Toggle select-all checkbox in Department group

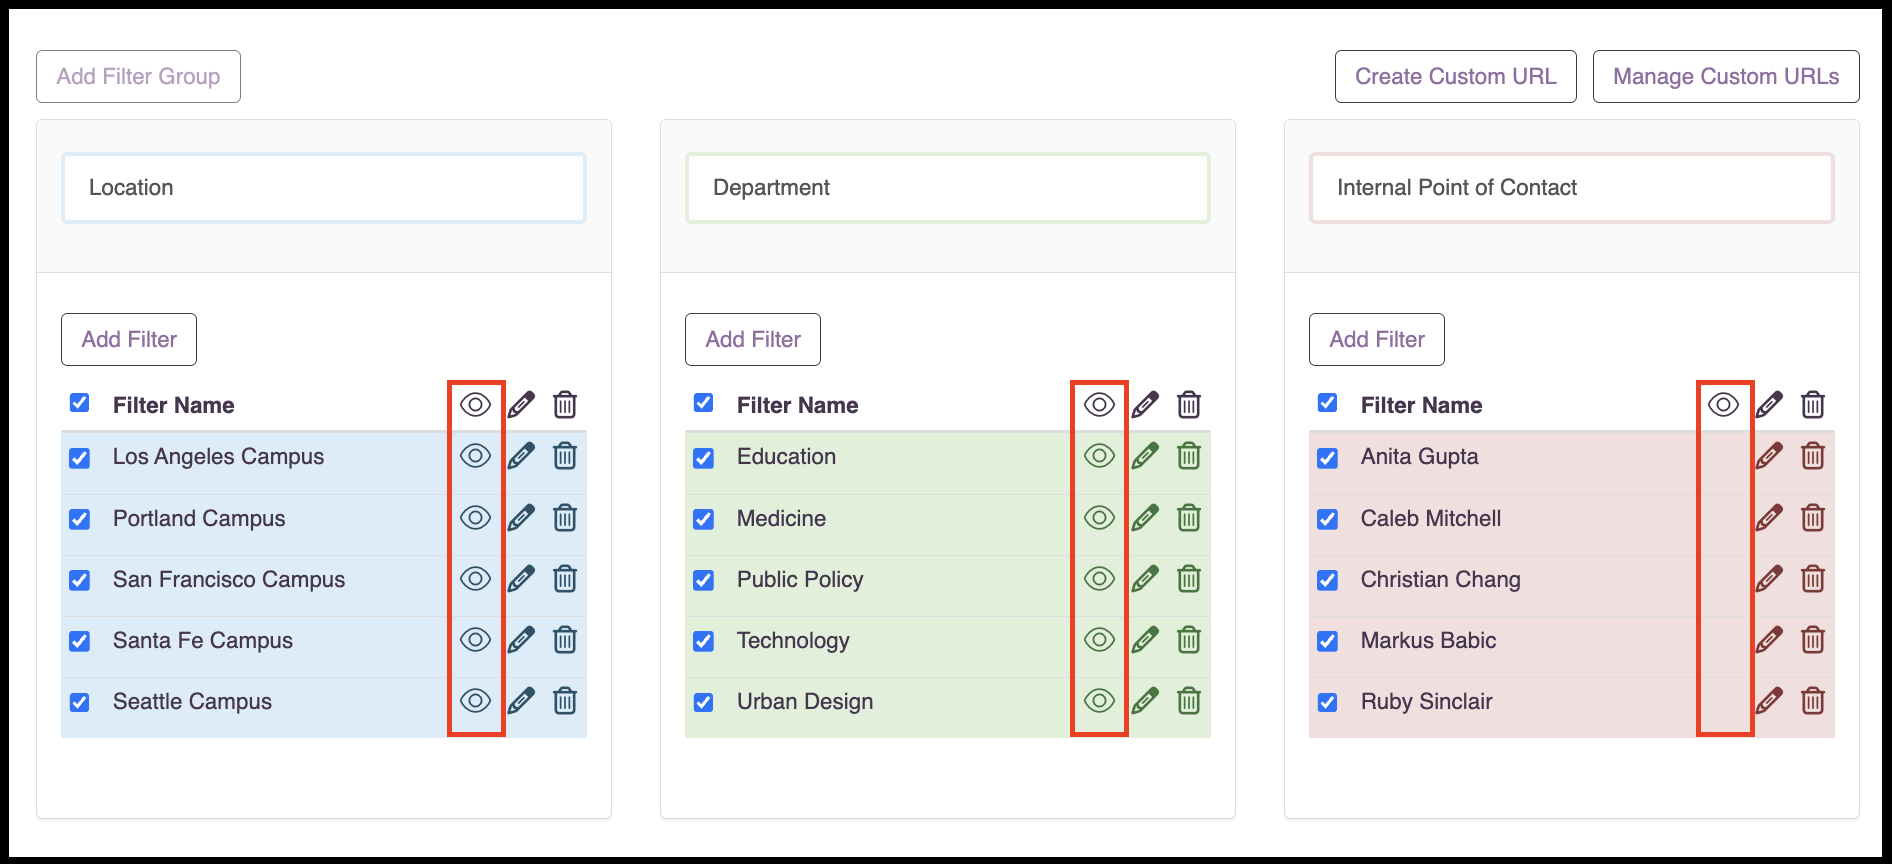pos(704,403)
